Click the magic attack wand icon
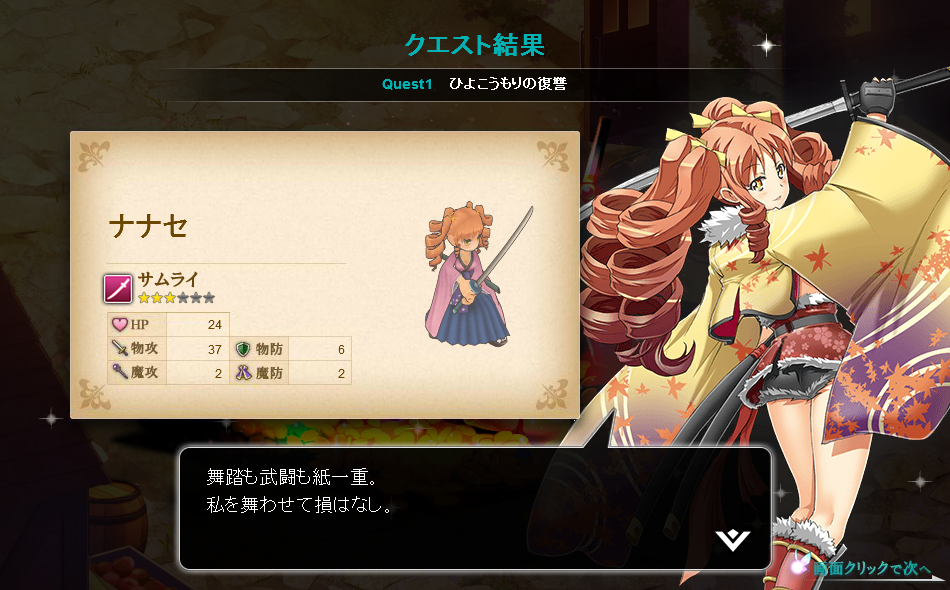This screenshot has height=590, width=950. click(119, 371)
